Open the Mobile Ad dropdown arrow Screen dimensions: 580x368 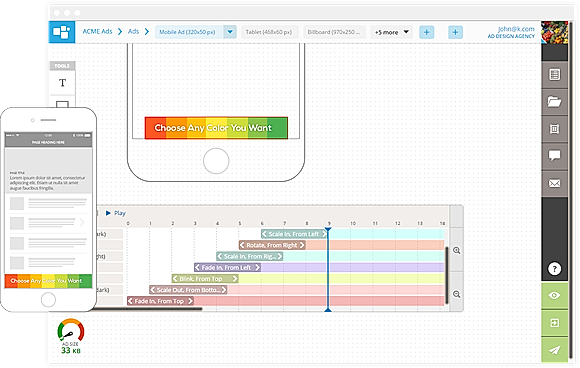(x=230, y=32)
